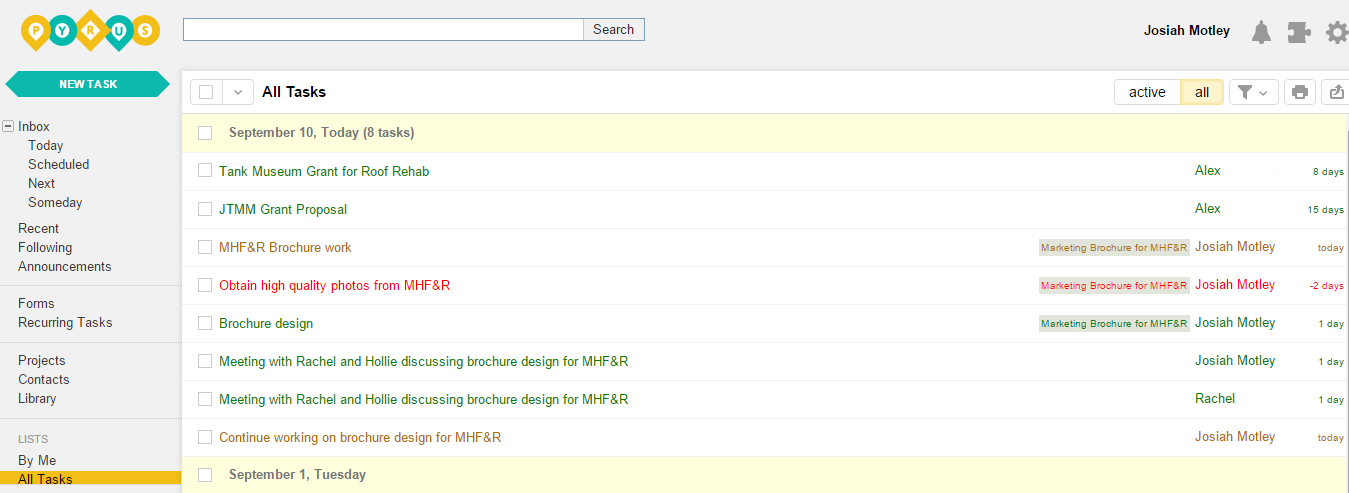Screen dimensions: 1349x493
Task: Tick the select-all checkbox in header
Action: click(x=206, y=92)
